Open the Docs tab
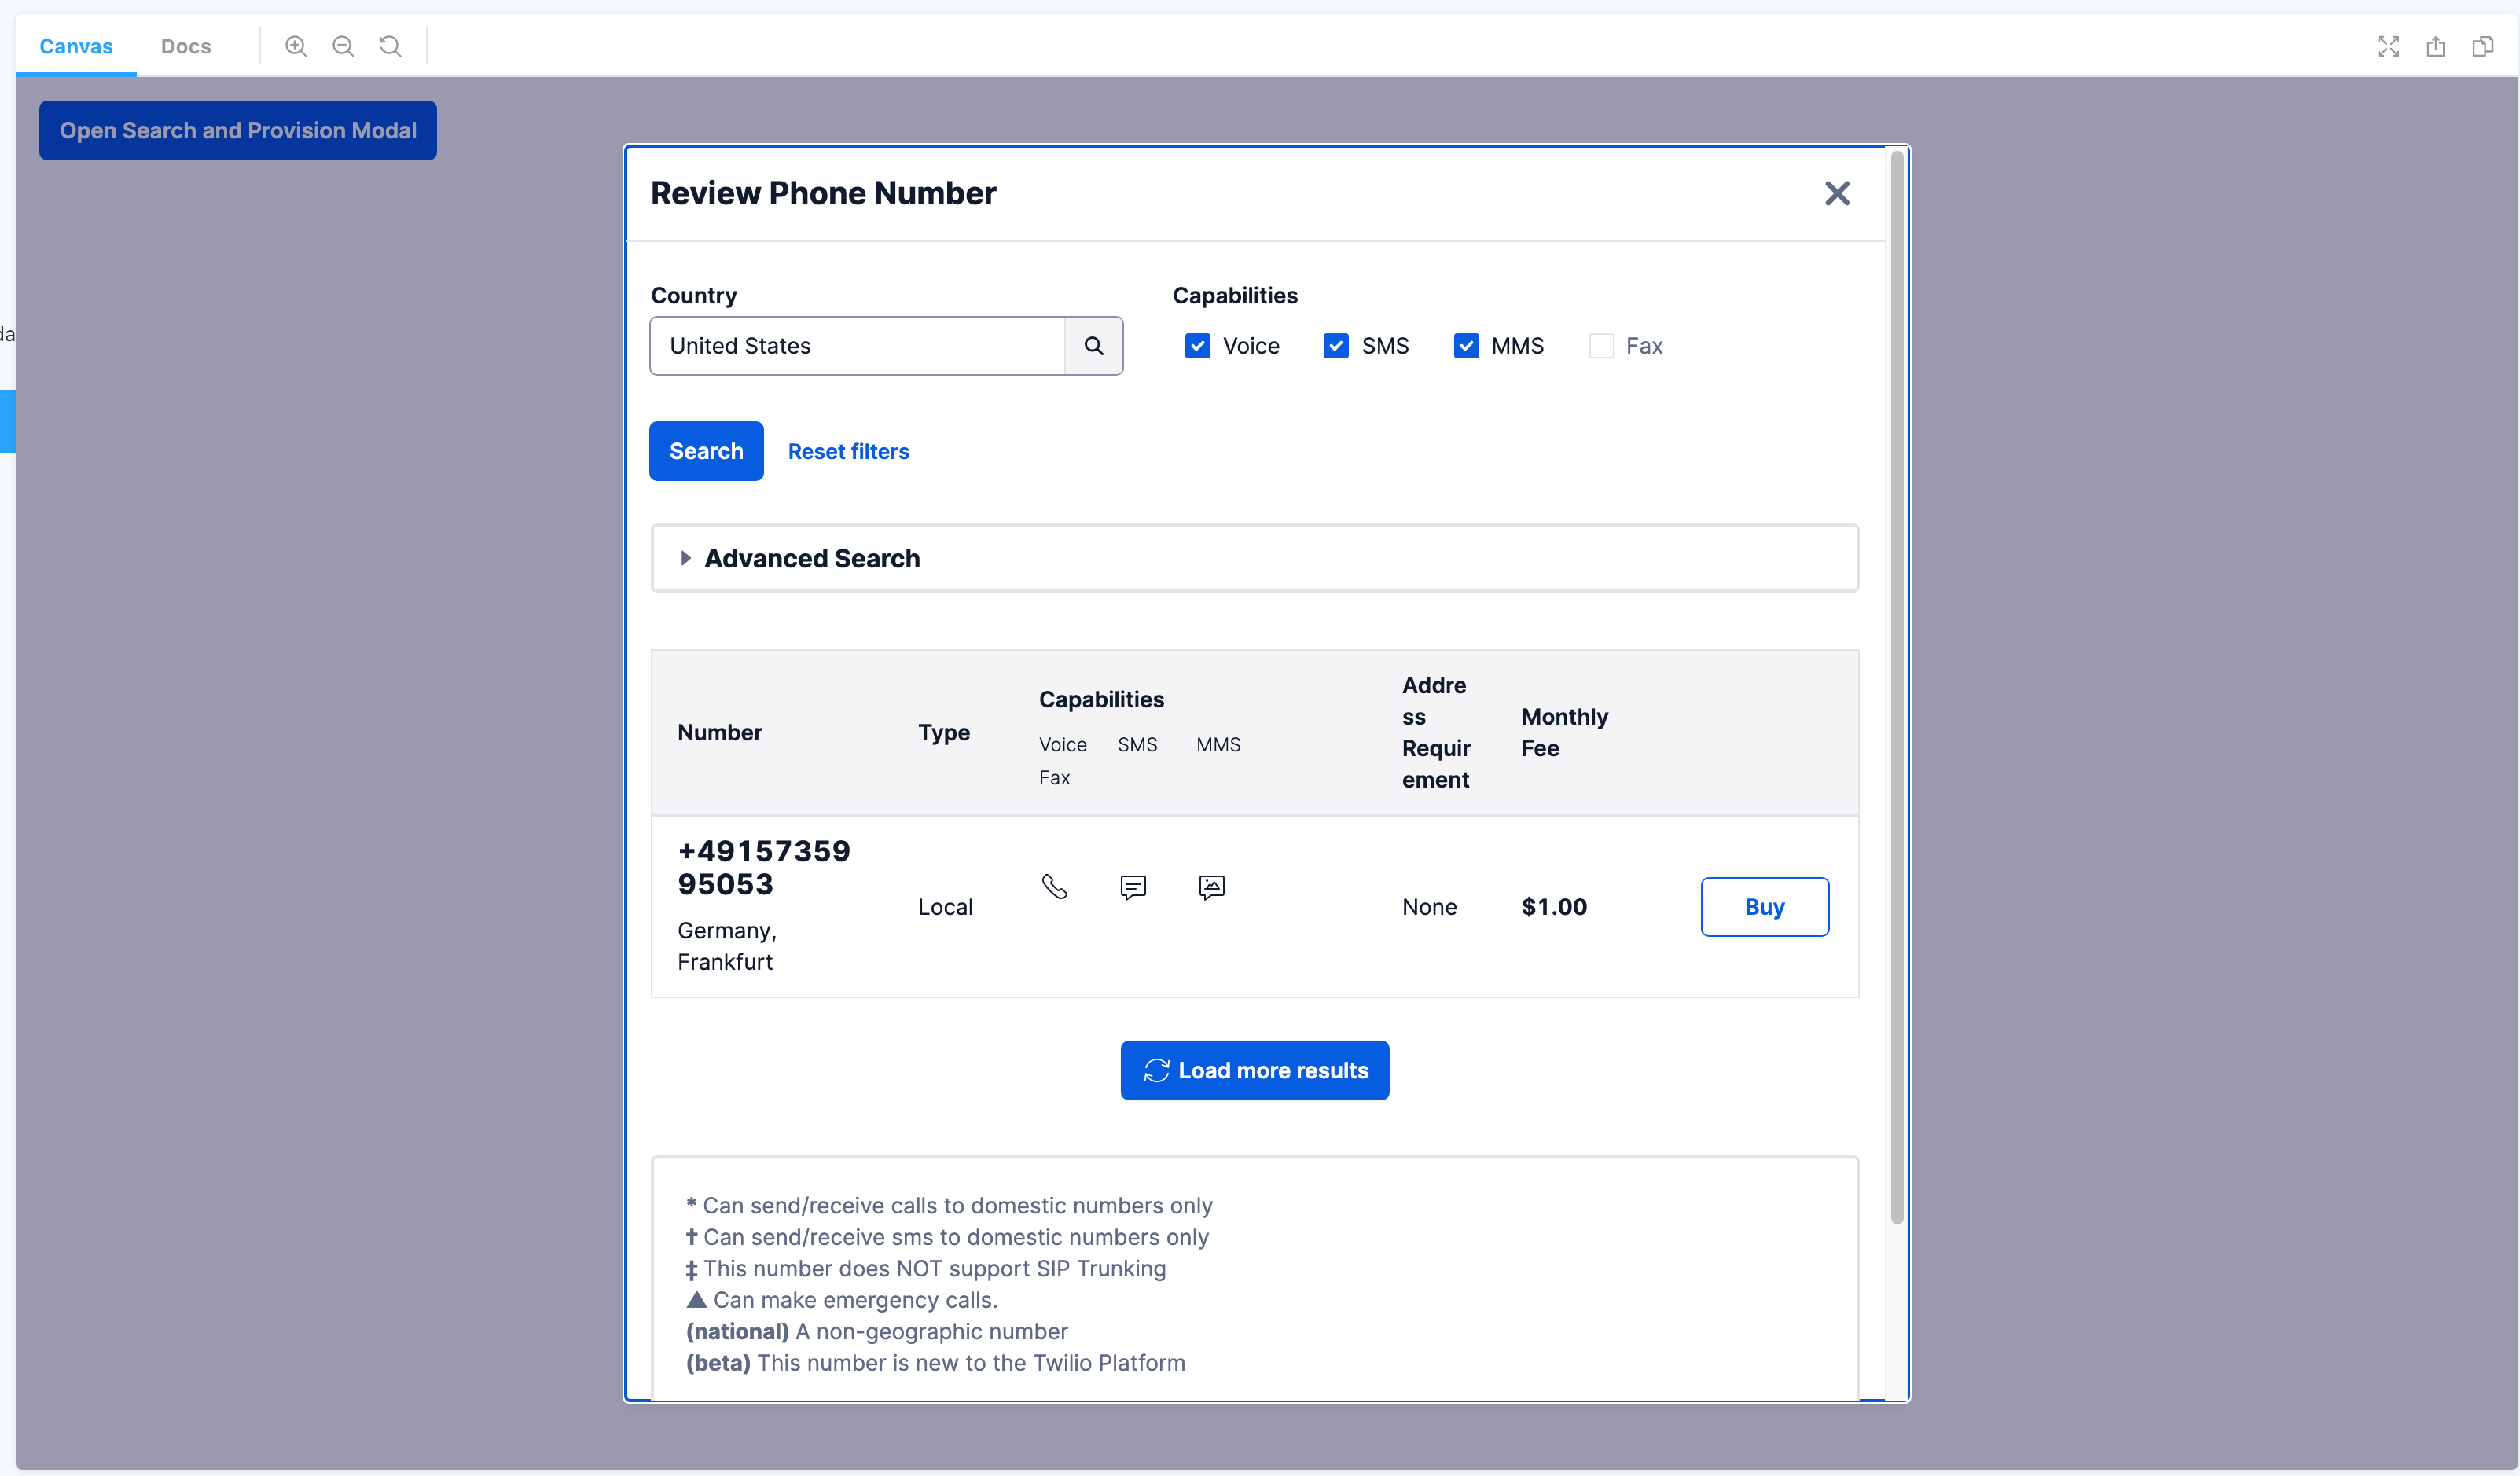The image size is (2520, 1476). coord(186,46)
